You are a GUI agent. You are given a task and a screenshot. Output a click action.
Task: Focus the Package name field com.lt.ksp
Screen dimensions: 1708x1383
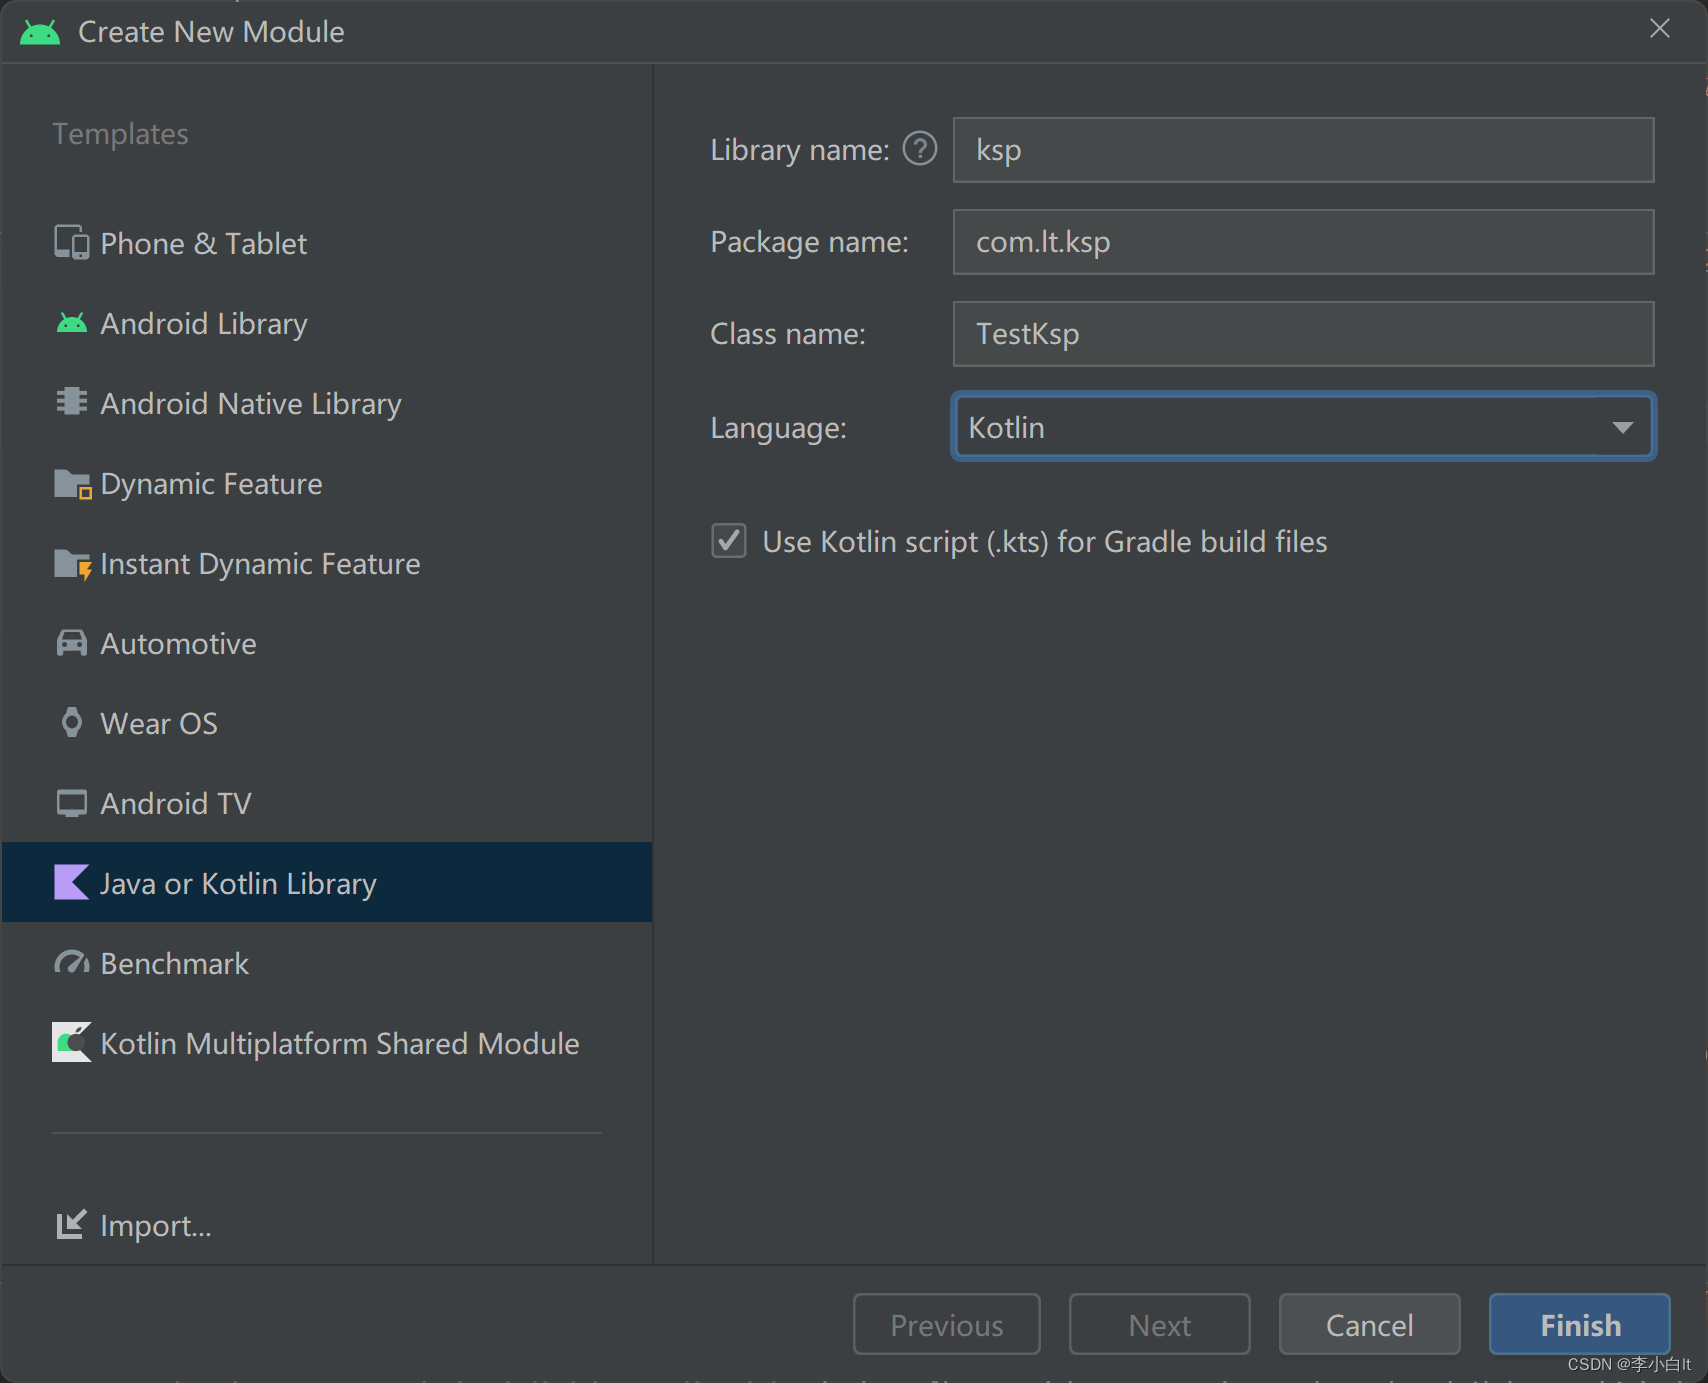[x=1303, y=242]
